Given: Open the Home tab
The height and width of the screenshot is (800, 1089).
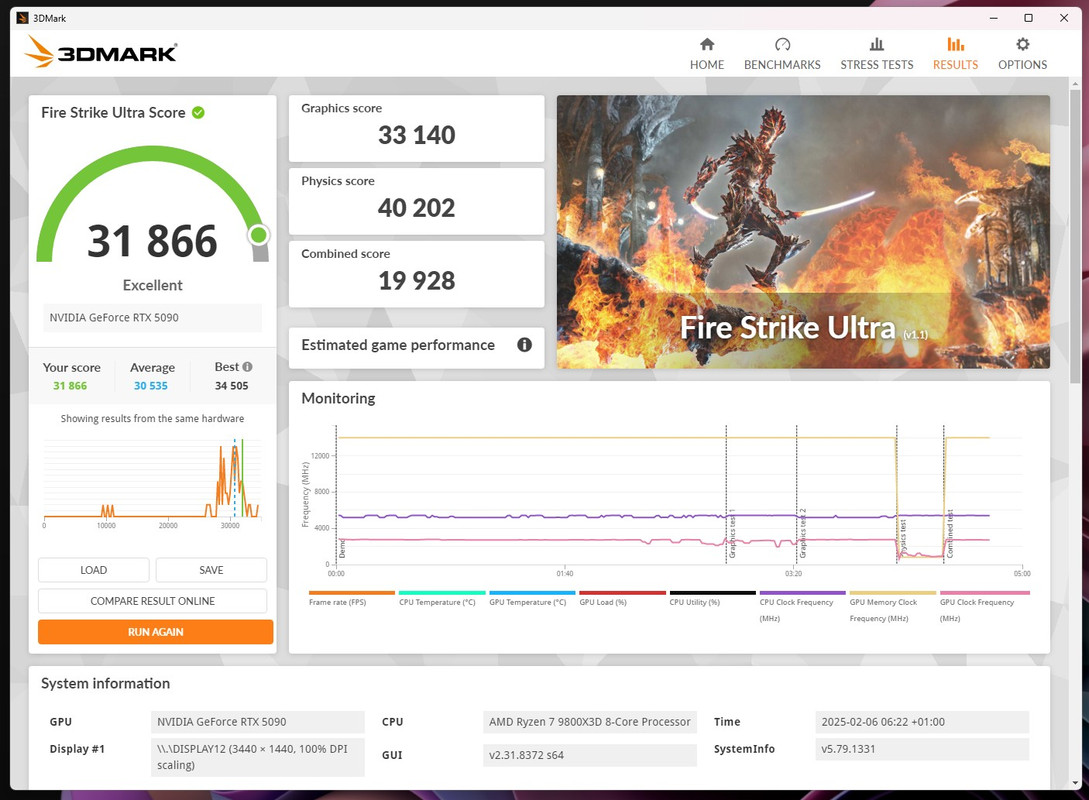Looking at the screenshot, I should pyautogui.click(x=706, y=54).
